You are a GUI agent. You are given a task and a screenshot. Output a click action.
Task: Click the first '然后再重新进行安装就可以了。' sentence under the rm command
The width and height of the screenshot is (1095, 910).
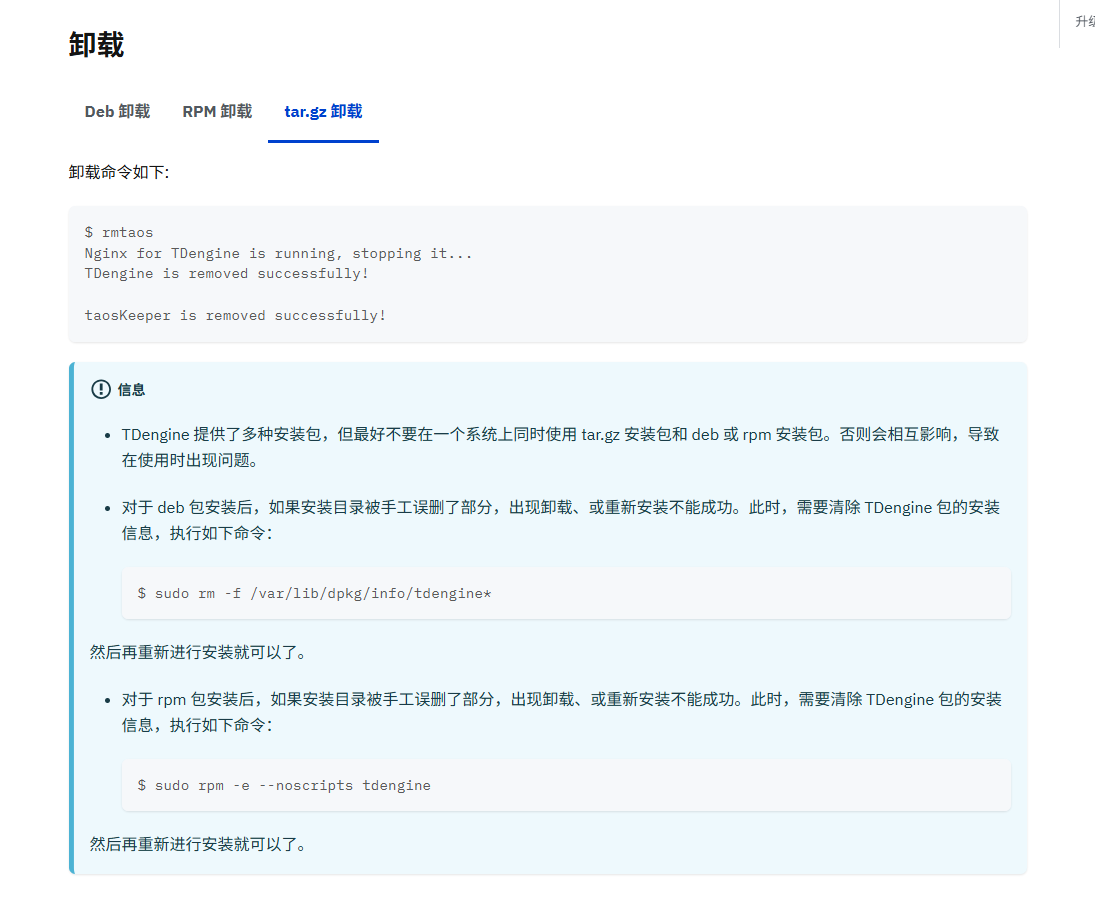pyautogui.click(x=198, y=652)
